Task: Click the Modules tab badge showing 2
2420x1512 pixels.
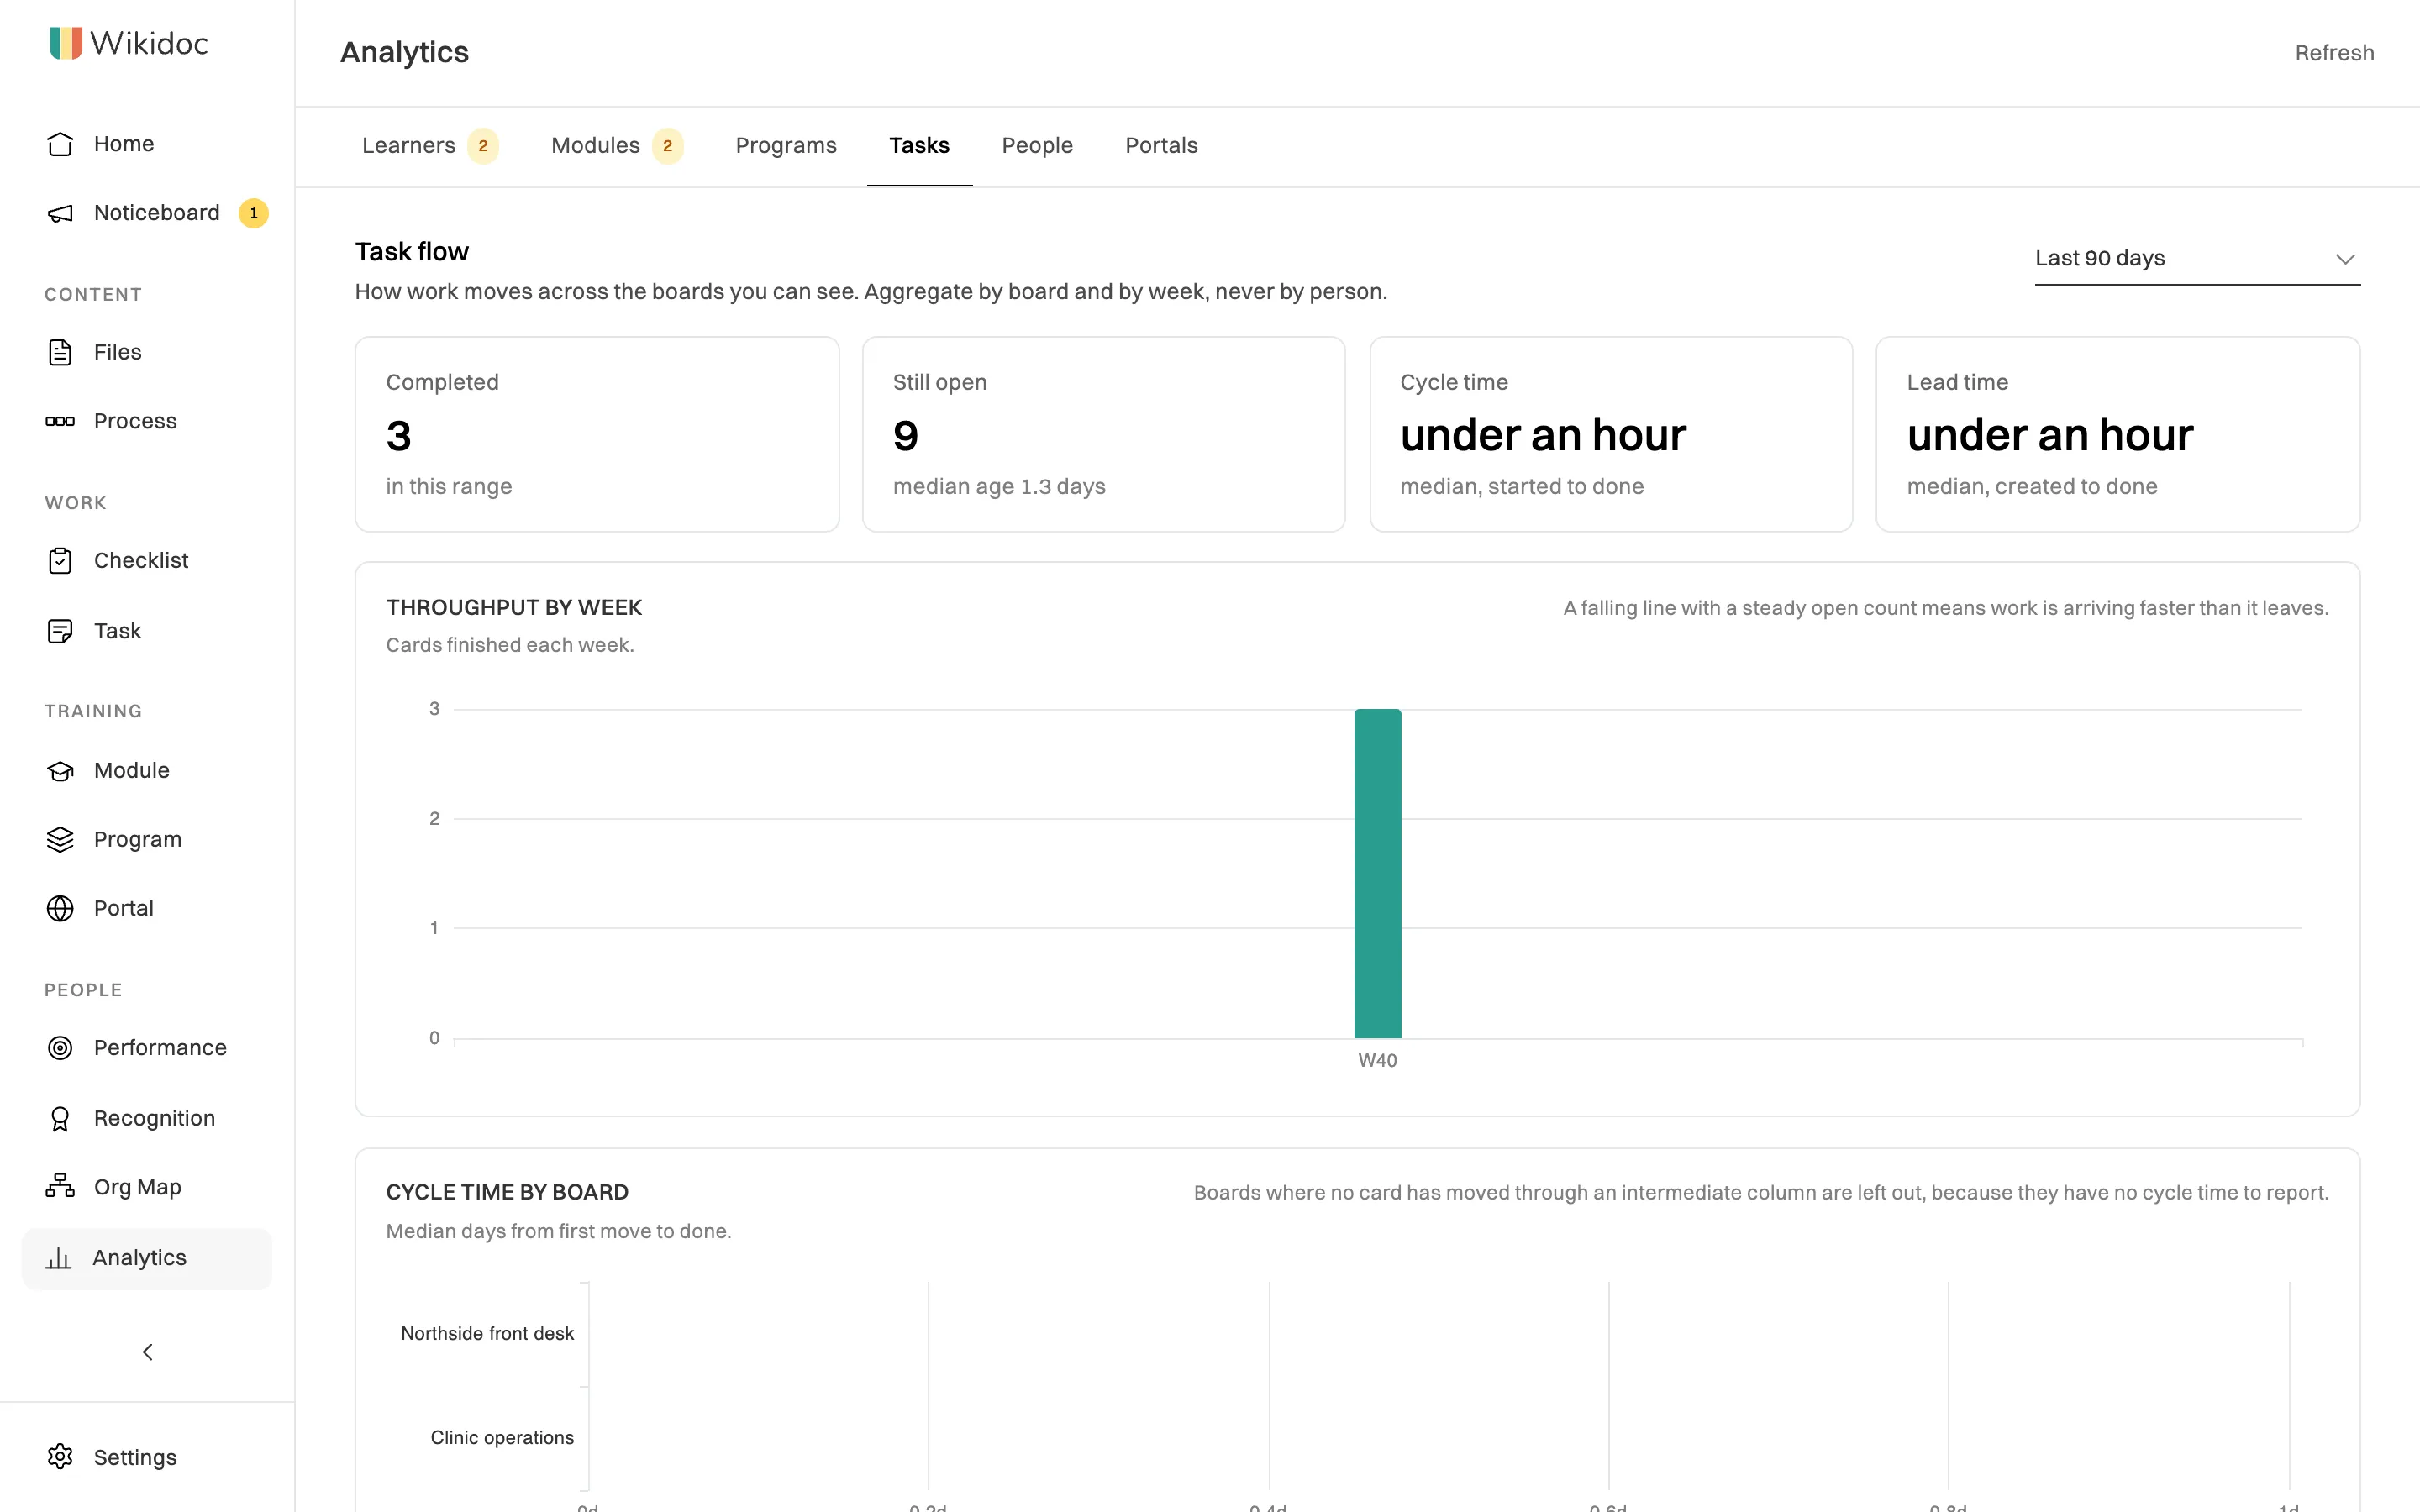Action: pos(667,146)
